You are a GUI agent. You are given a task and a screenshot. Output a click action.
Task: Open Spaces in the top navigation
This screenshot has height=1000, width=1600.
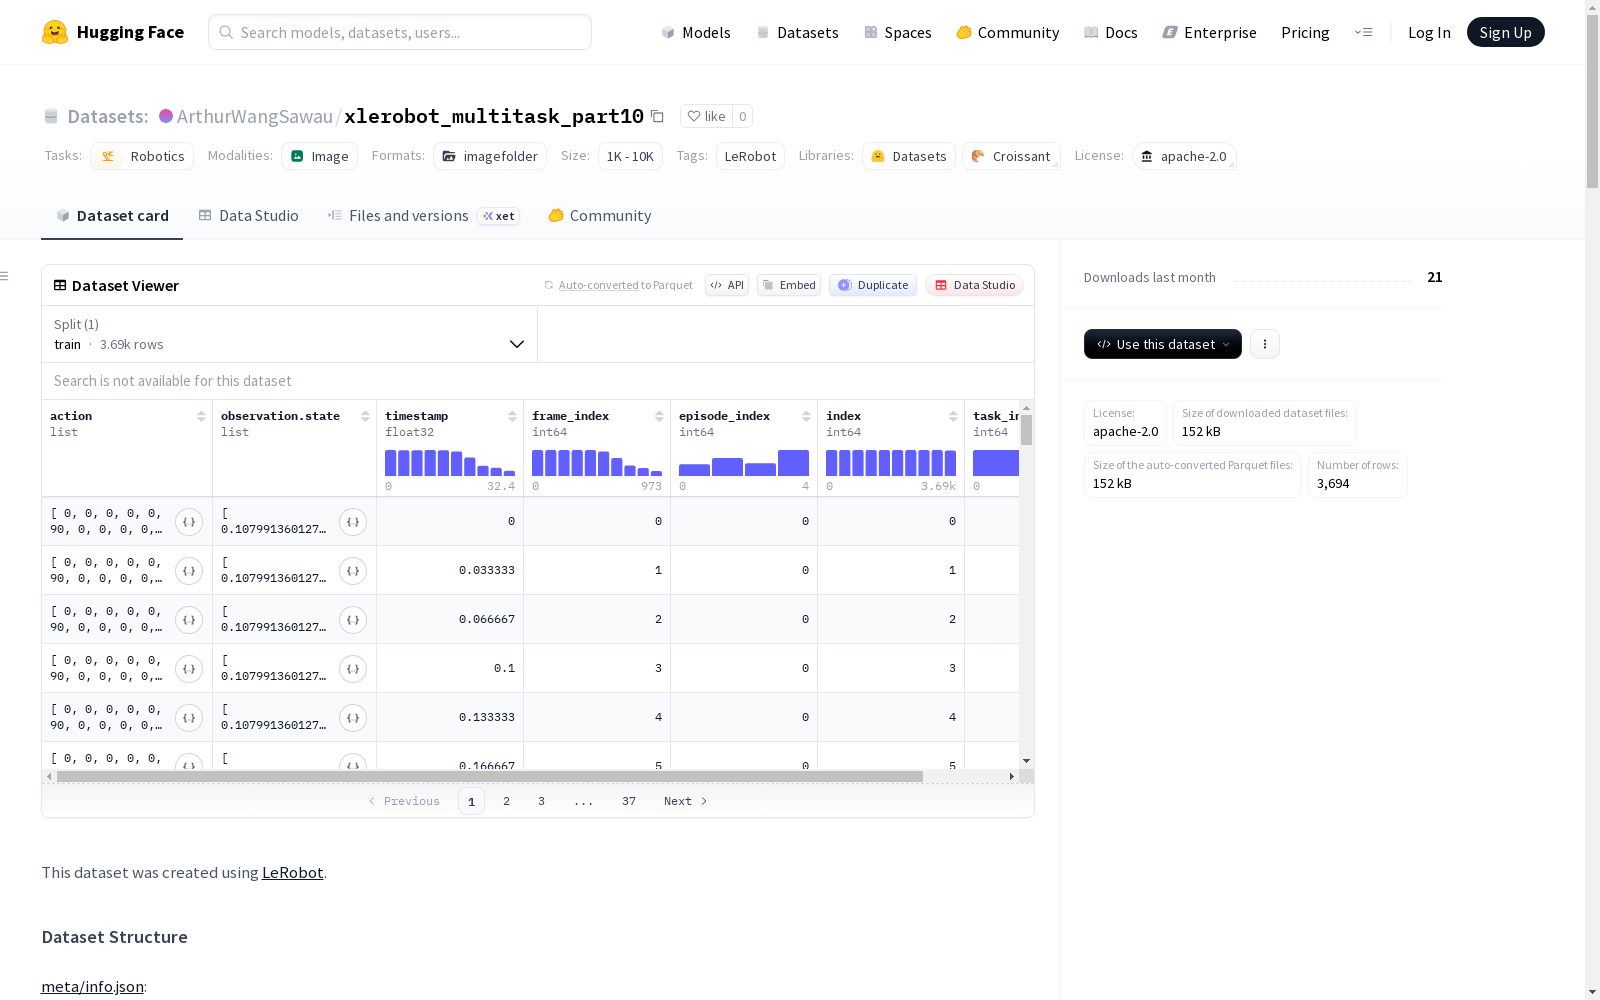(898, 32)
